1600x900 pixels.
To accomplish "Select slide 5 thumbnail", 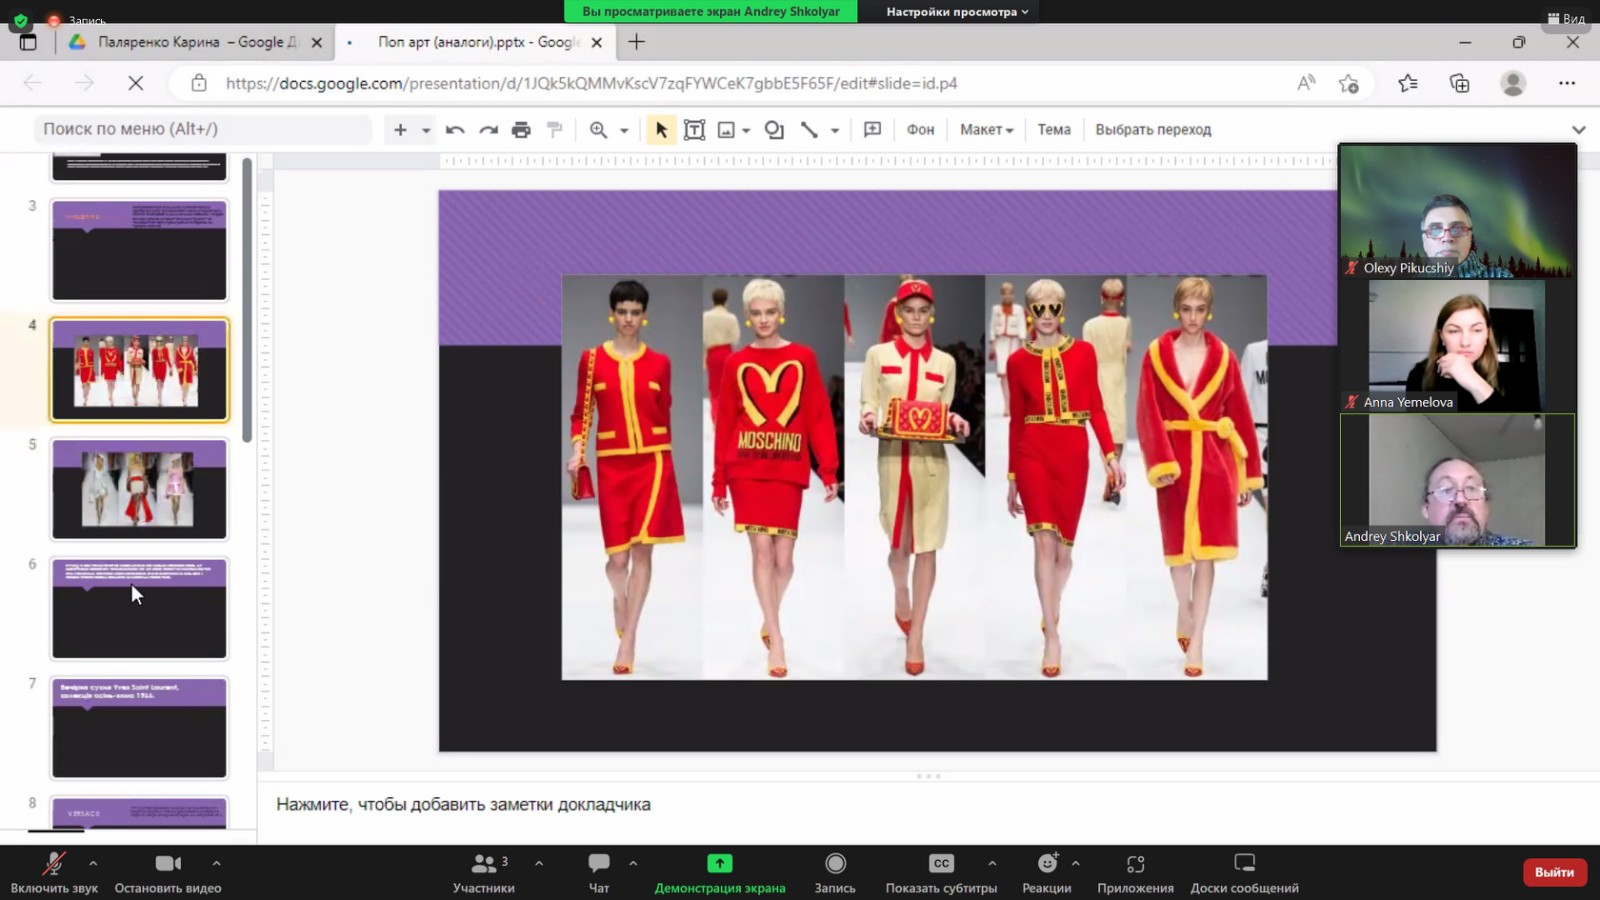I will tap(139, 489).
